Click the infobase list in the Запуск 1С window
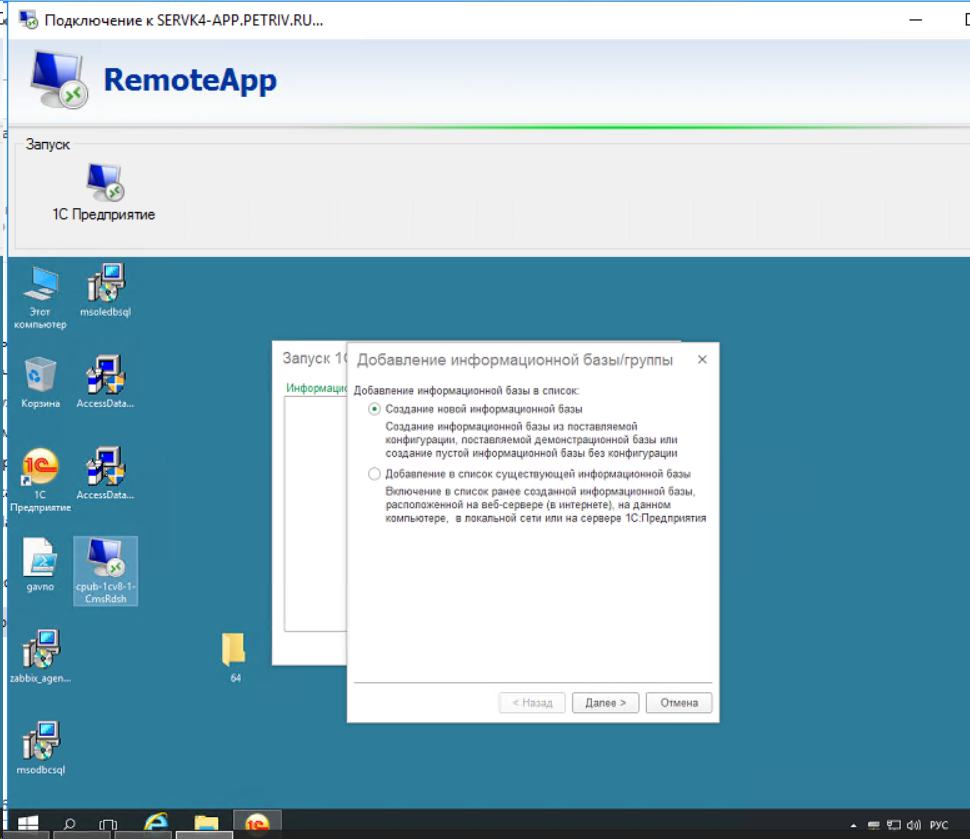This screenshot has height=839, width=970. pyautogui.click(x=315, y=514)
